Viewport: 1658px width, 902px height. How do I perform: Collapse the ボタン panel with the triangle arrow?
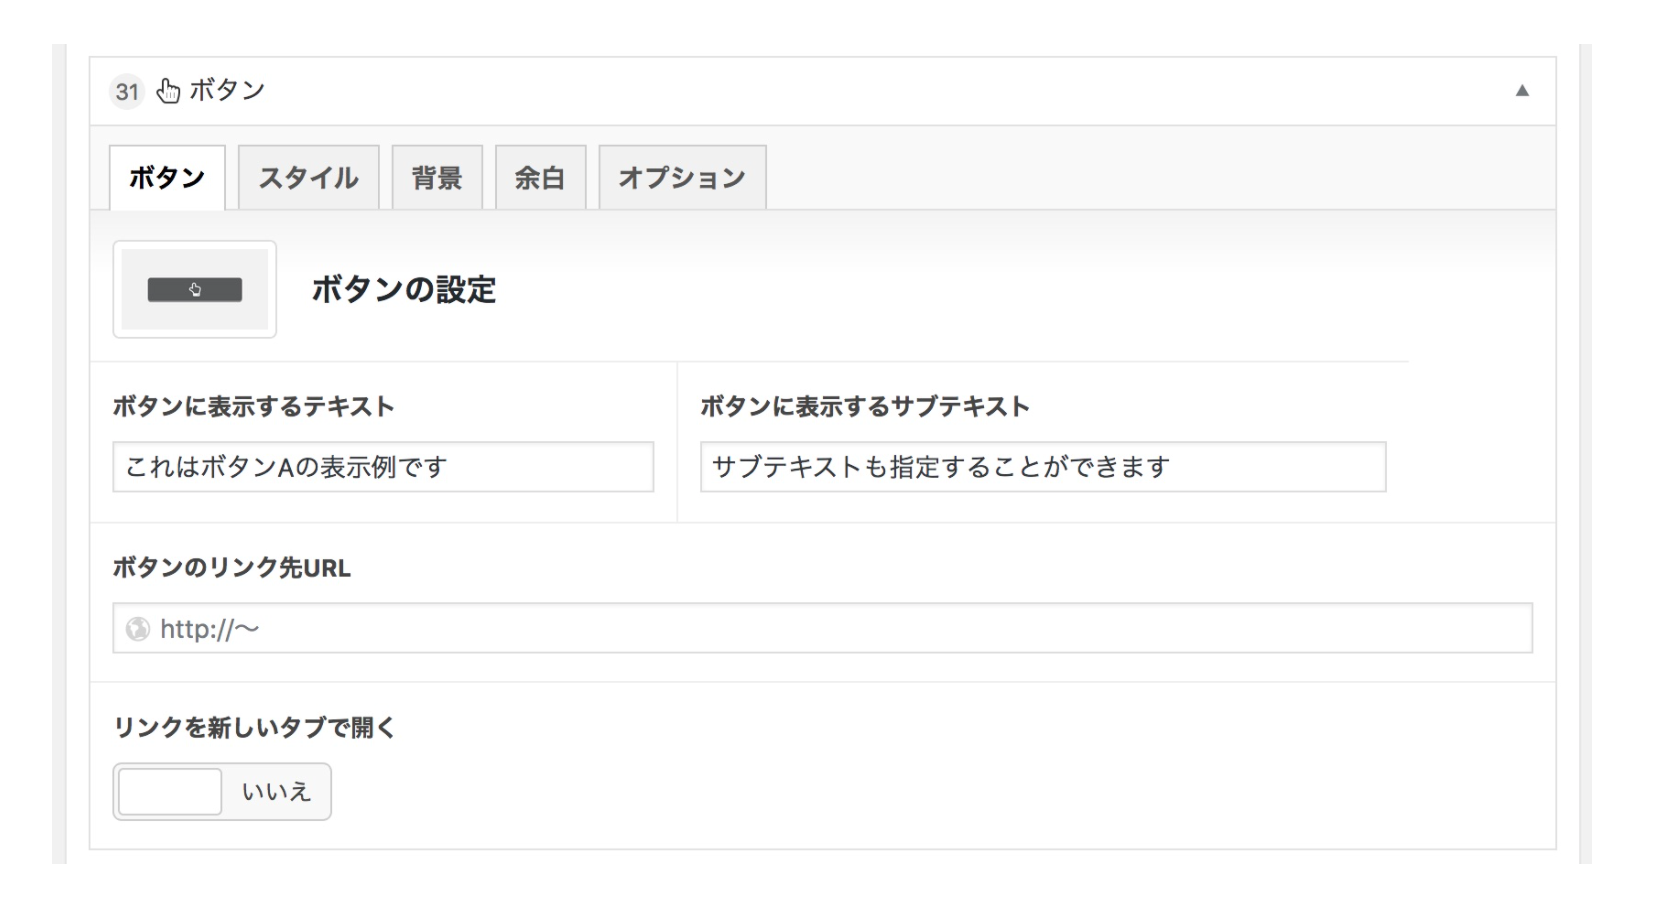[x=1522, y=91]
